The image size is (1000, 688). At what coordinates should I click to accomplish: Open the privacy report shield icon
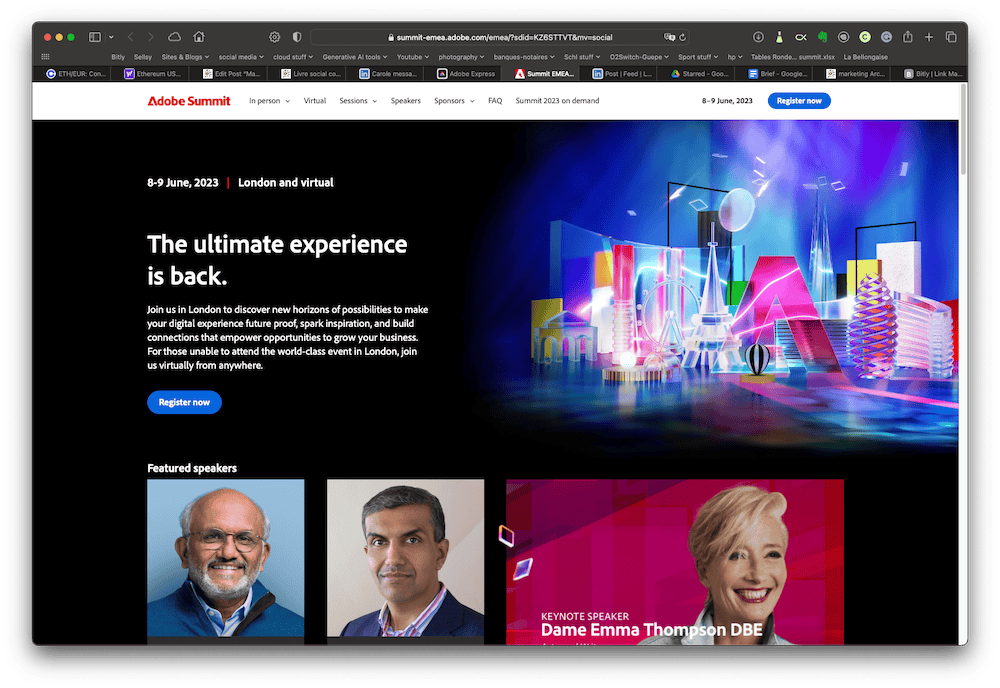(297, 37)
